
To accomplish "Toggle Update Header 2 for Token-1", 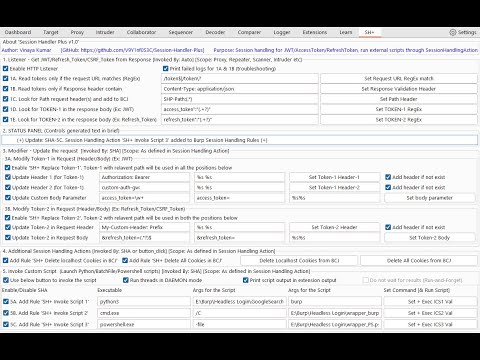I will point(7,187).
